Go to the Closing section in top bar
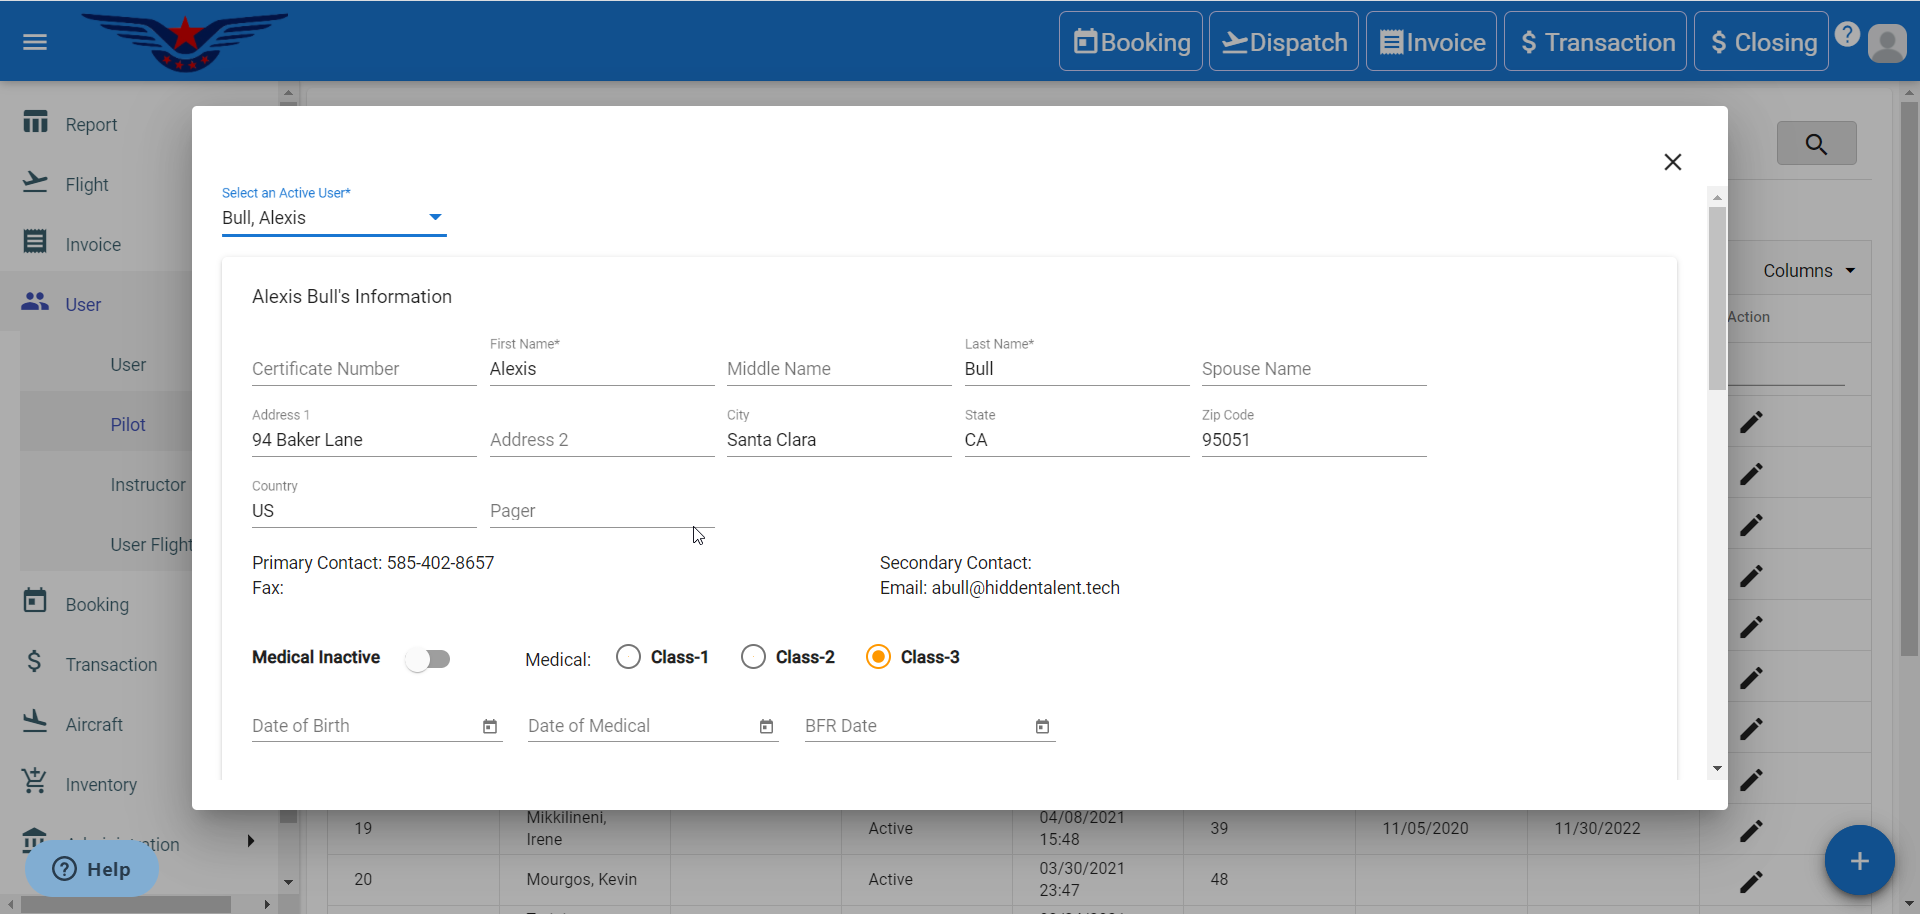The width and height of the screenshot is (1920, 914). (x=1760, y=42)
